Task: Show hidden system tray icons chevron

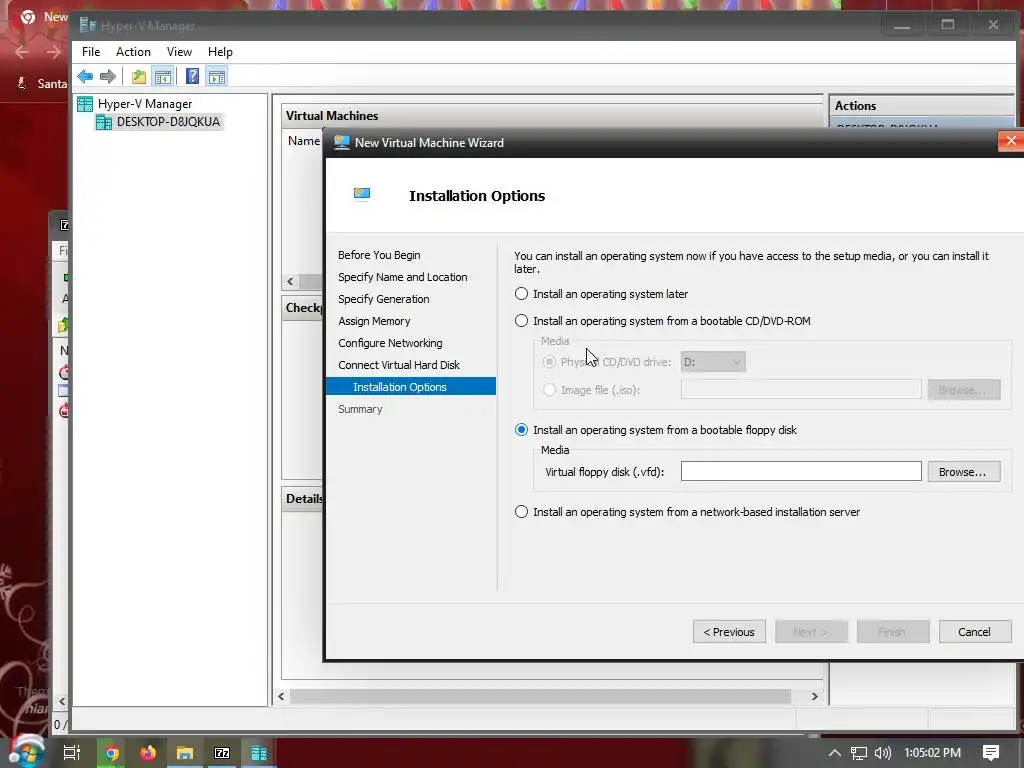Action: pyautogui.click(x=835, y=753)
